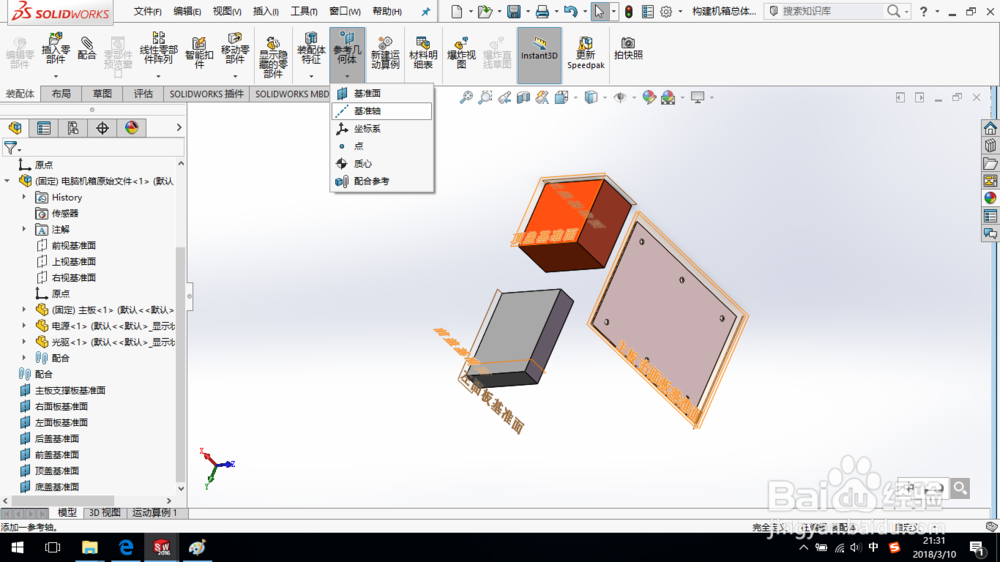Open the 运动算例 1 tab
Screen dimensions: 1000x562
pyautogui.click(x=155, y=513)
